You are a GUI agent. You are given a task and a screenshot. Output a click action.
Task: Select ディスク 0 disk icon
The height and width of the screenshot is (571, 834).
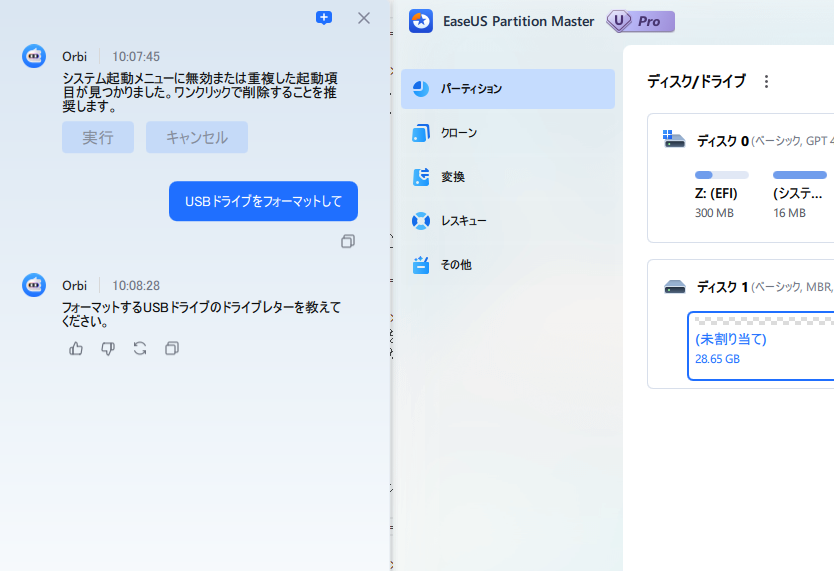(x=674, y=139)
